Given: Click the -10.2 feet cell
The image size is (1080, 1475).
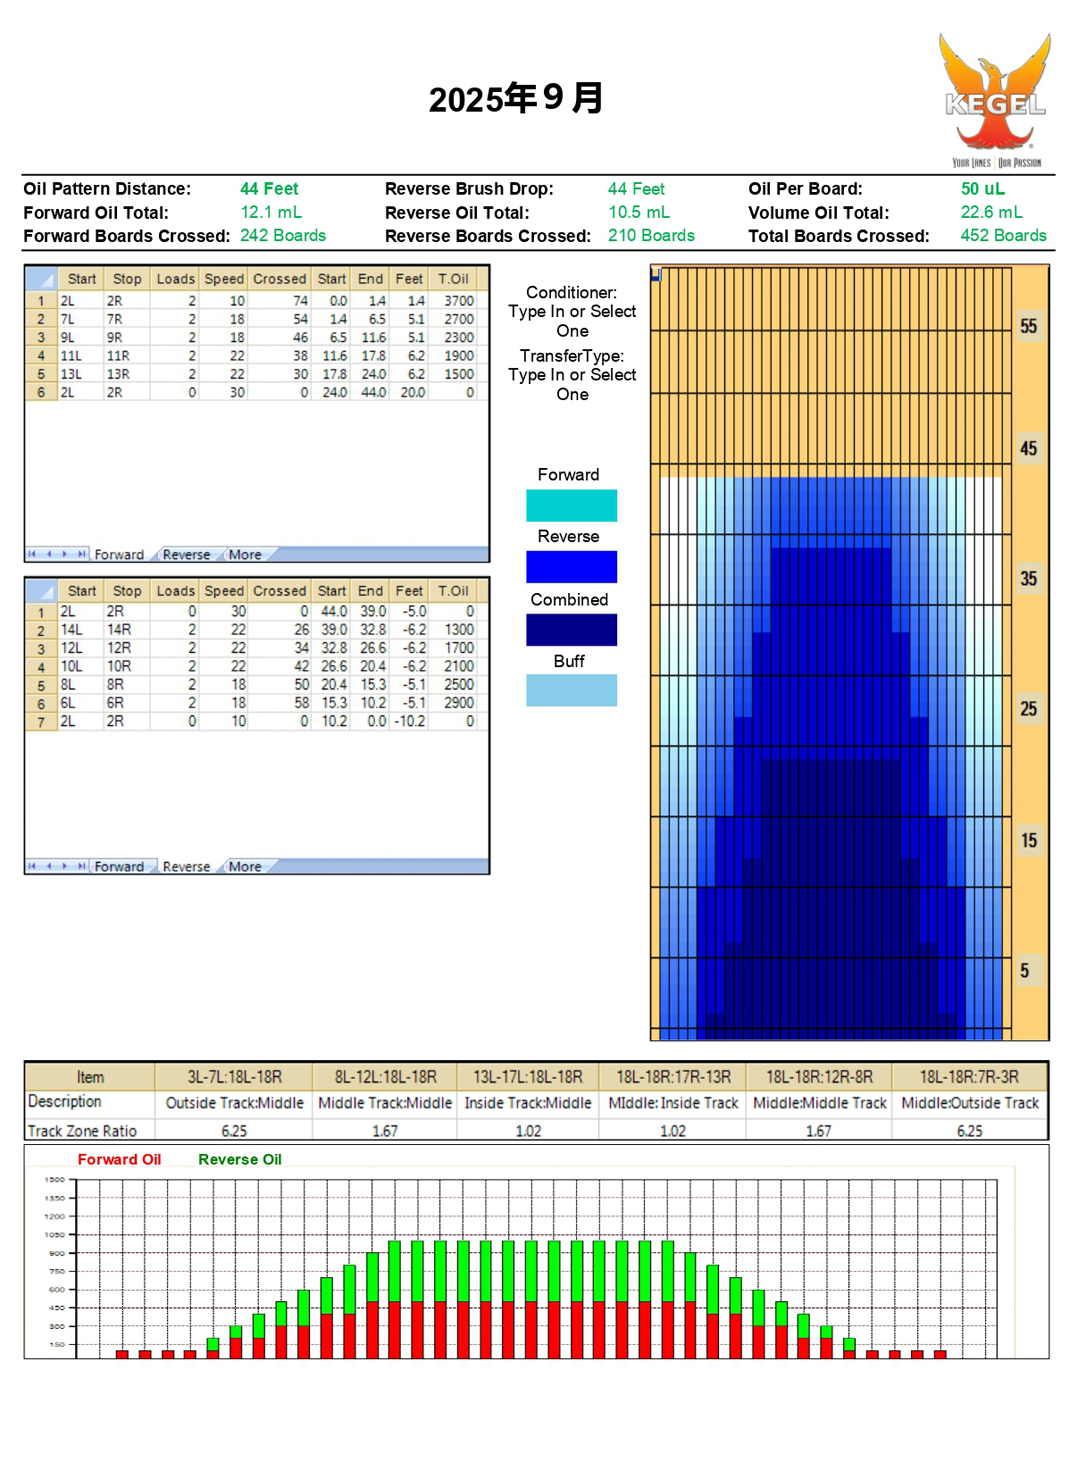Looking at the screenshot, I should [409, 721].
